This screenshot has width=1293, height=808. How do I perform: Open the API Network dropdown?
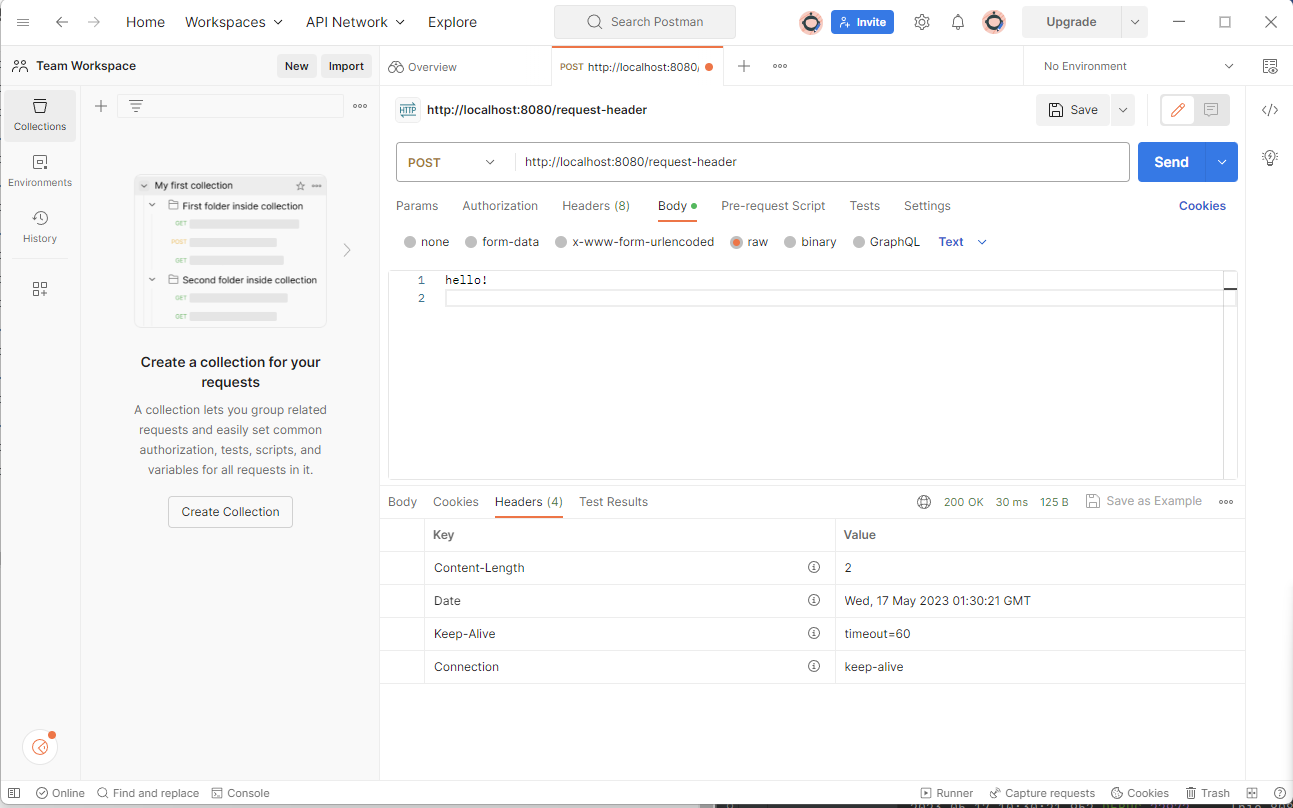point(355,22)
